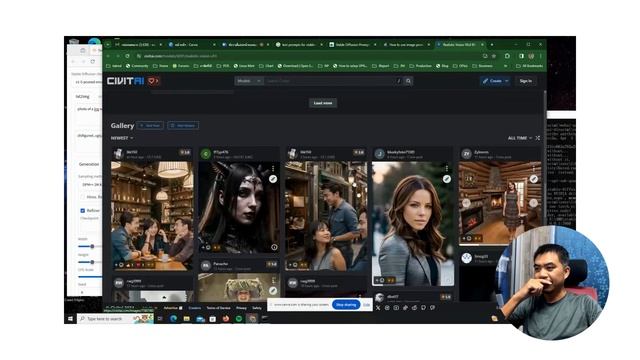Viewport: 640px width, 360px height.
Task: Click Stop sharing button
Action: (346, 304)
